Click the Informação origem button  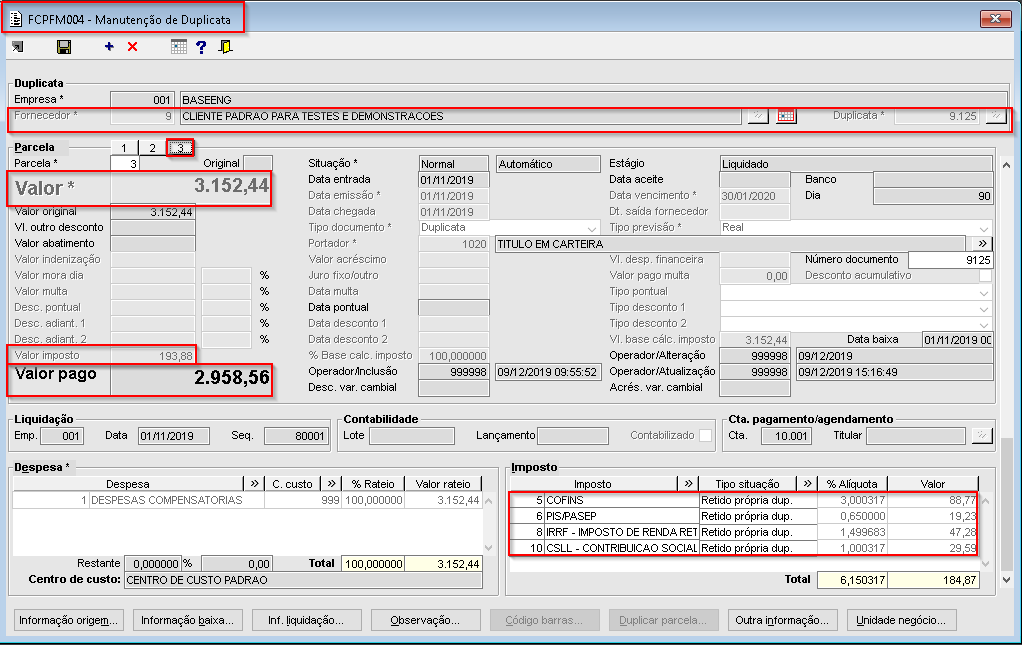68,620
